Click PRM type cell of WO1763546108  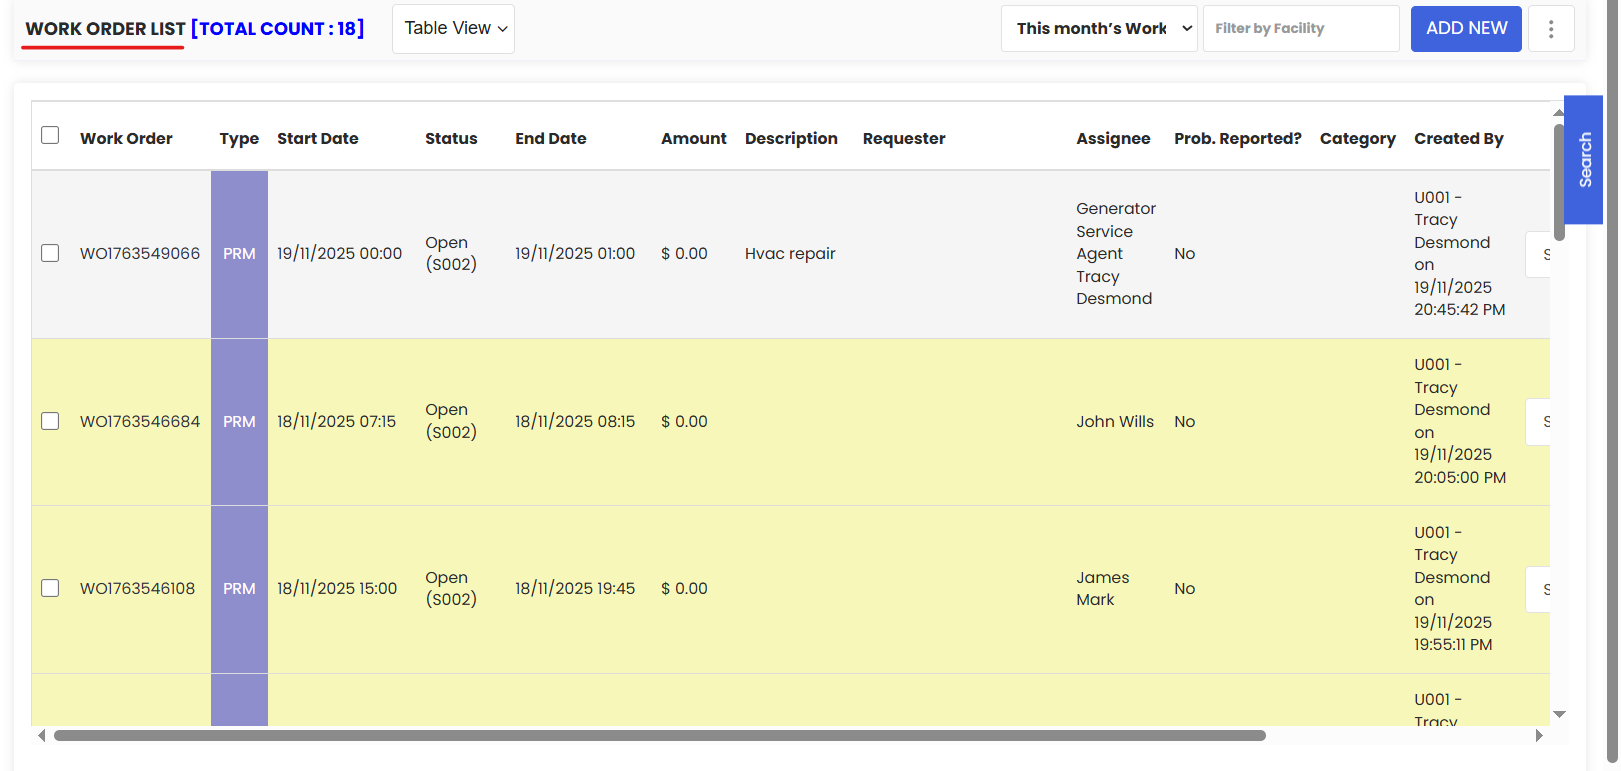click(239, 589)
